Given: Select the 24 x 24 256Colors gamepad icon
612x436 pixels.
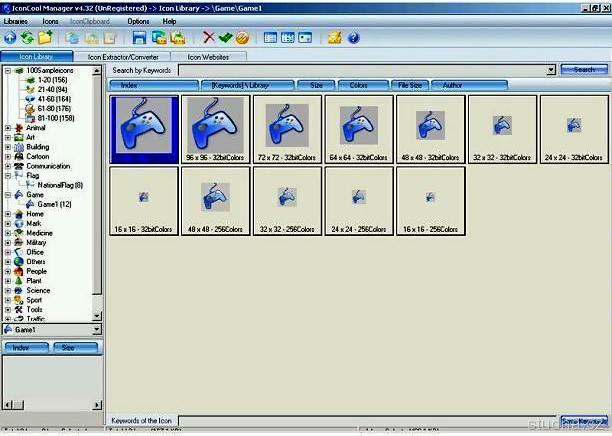Looking at the screenshot, I should coord(359,201).
